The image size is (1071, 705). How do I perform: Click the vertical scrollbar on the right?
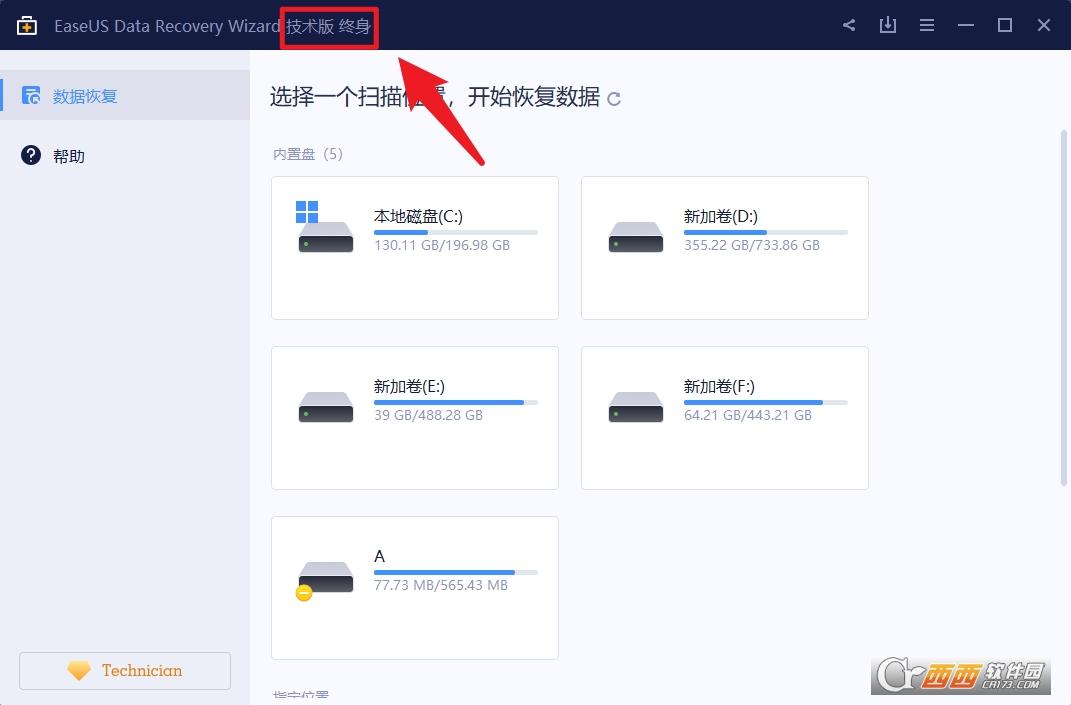click(x=1063, y=307)
